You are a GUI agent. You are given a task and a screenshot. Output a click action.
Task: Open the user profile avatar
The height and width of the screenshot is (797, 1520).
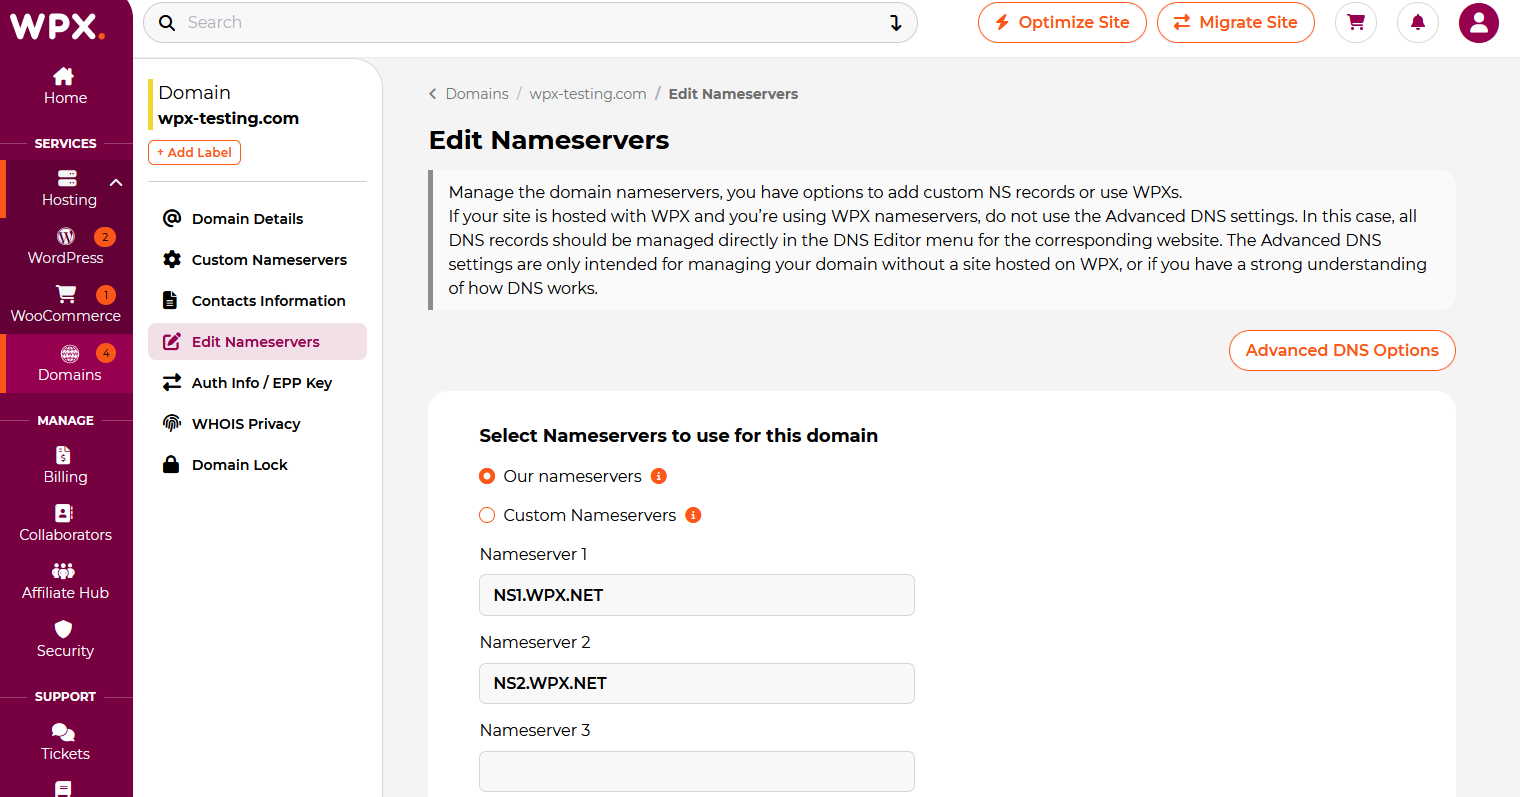point(1479,22)
